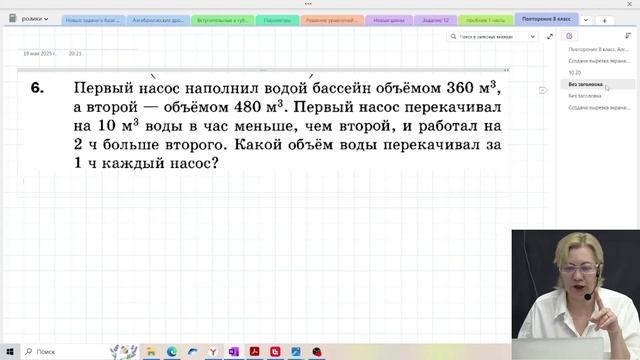Open the notebook list icon
This screenshot has height=360, width=640.
click(13, 18)
